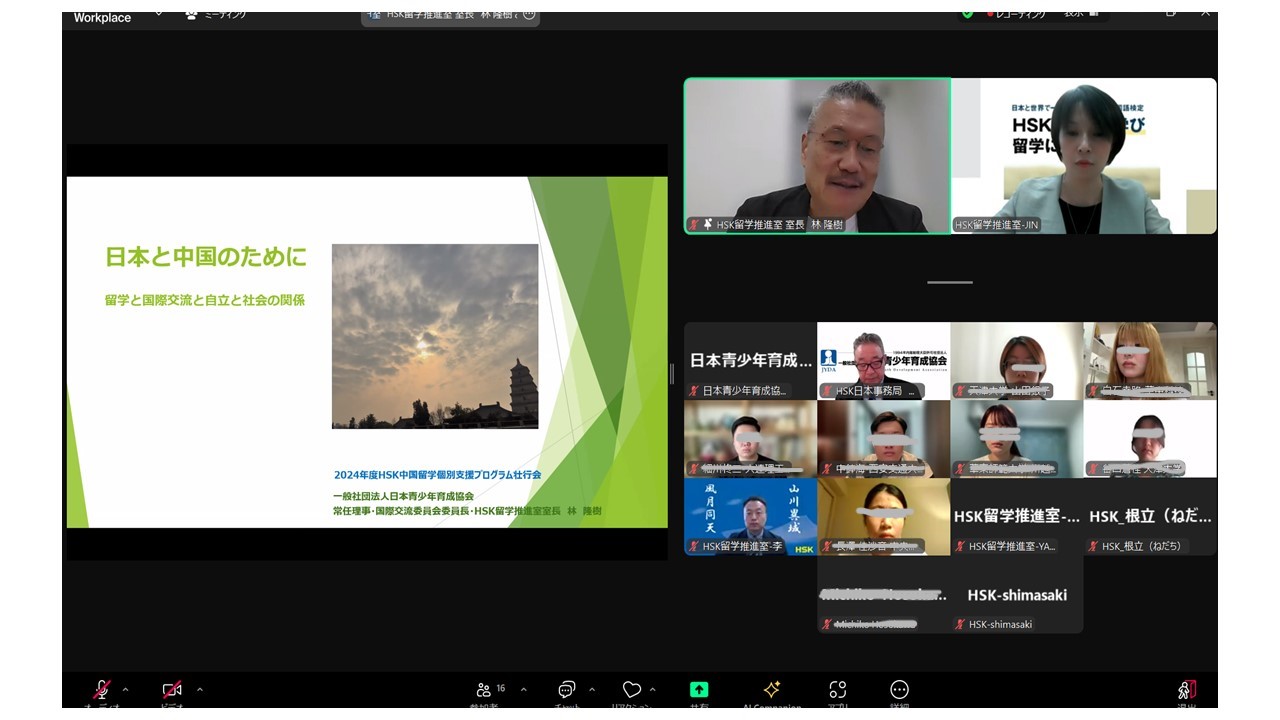Expand participants options arrow
Screen dimensions: 1280x720
[523, 690]
